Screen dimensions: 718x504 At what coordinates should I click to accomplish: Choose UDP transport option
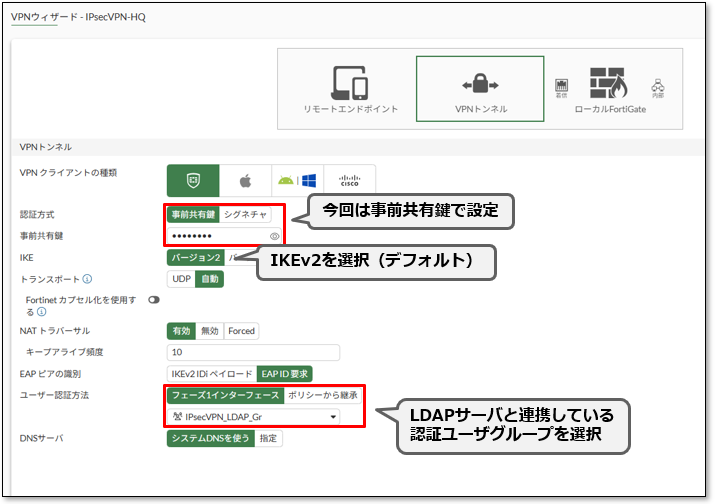coord(180,279)
